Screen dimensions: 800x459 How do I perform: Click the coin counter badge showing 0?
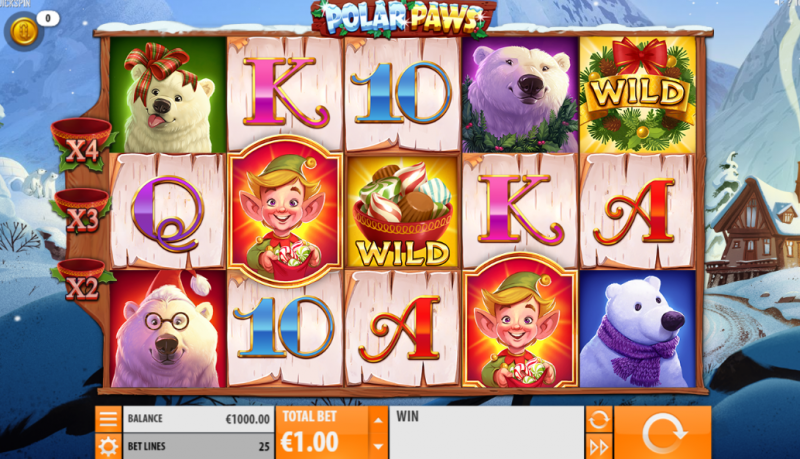tap(48, 18)
